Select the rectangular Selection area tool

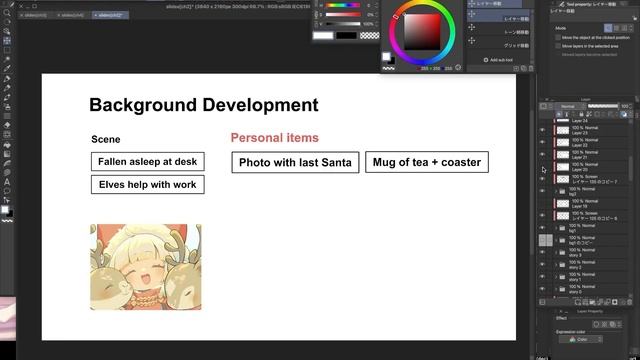(7, 50)
